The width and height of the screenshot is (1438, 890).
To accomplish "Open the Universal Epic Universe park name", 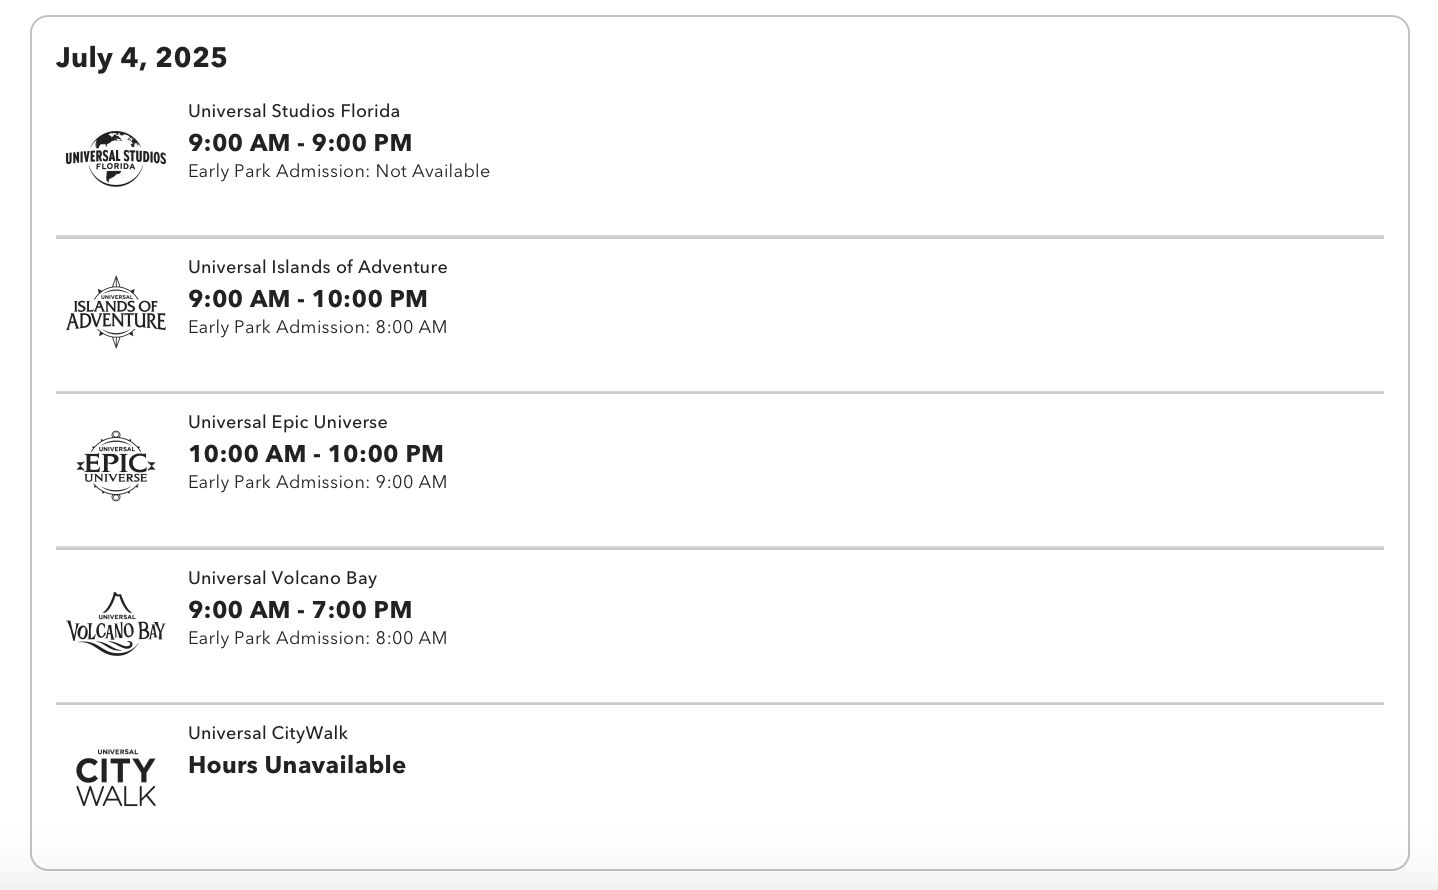I will click(288, 422).
